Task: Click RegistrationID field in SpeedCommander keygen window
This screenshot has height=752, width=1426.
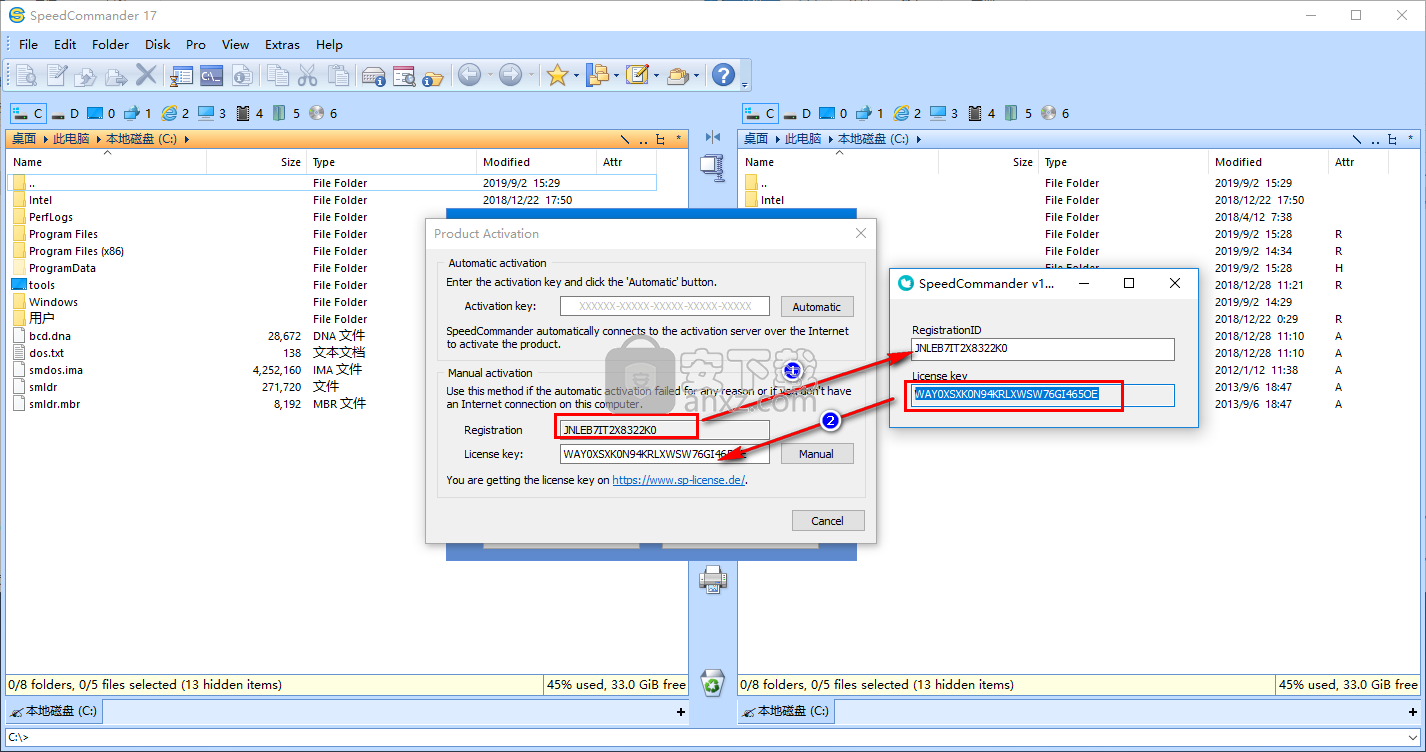Action: 1043,349
